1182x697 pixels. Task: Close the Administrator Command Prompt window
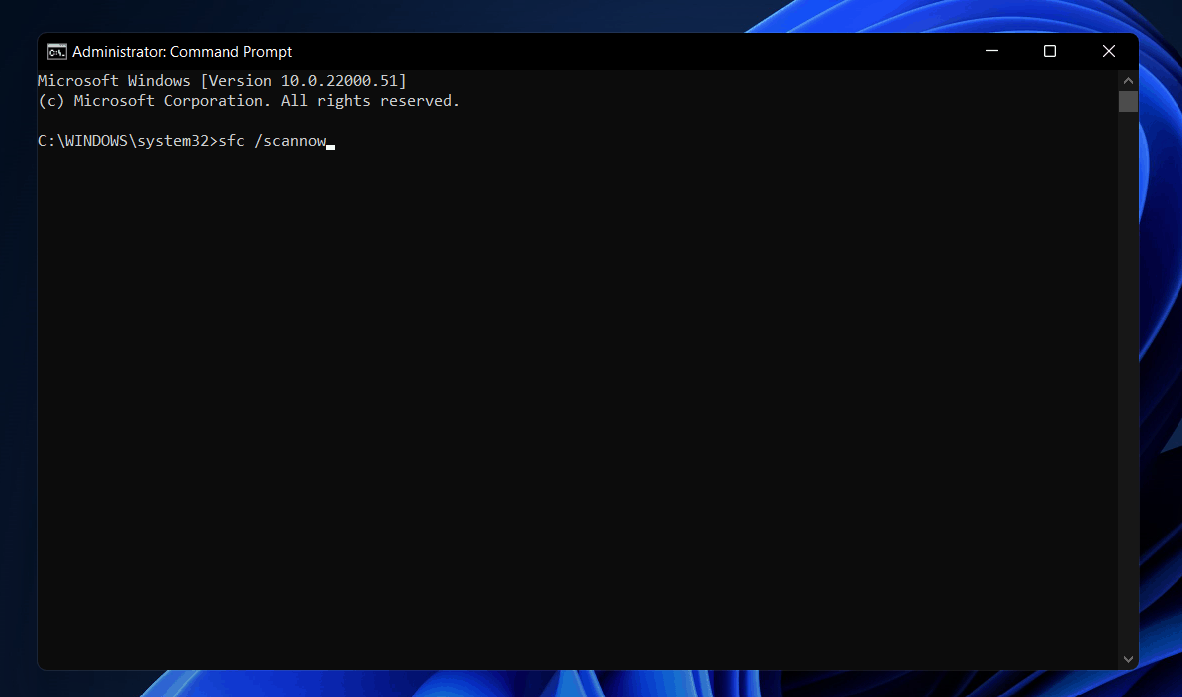point(1108,52)
